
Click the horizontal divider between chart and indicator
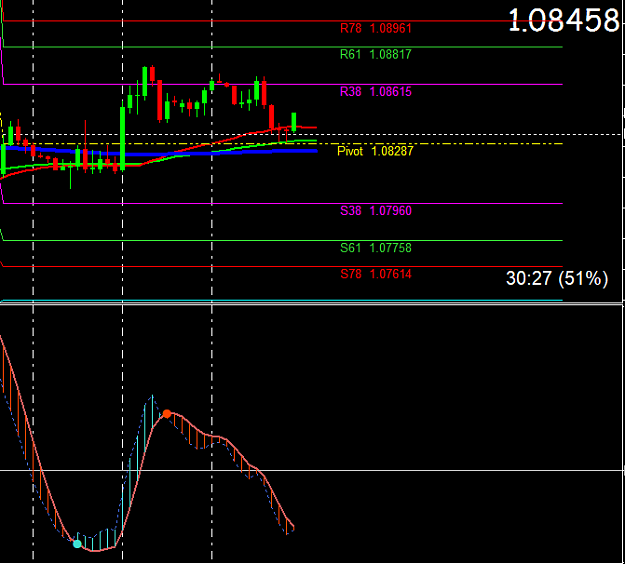[311, 304]
